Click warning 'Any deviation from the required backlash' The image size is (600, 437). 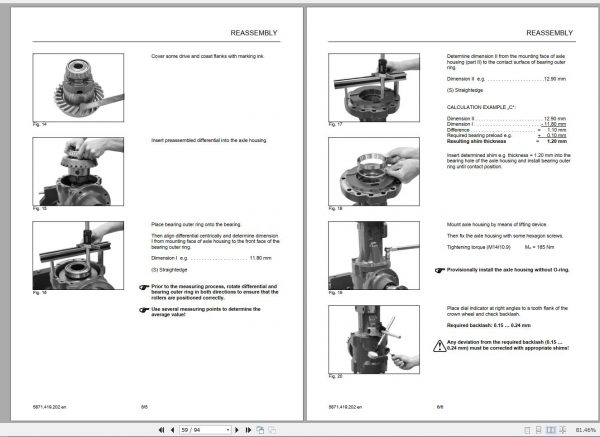[x=508, y=345]
